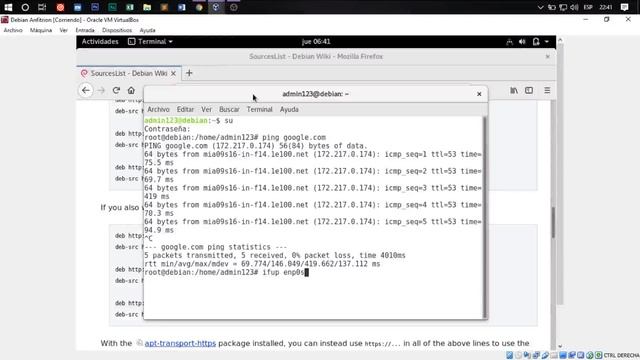
Task: Click Windows tray network icon
Action: [563, 7]
